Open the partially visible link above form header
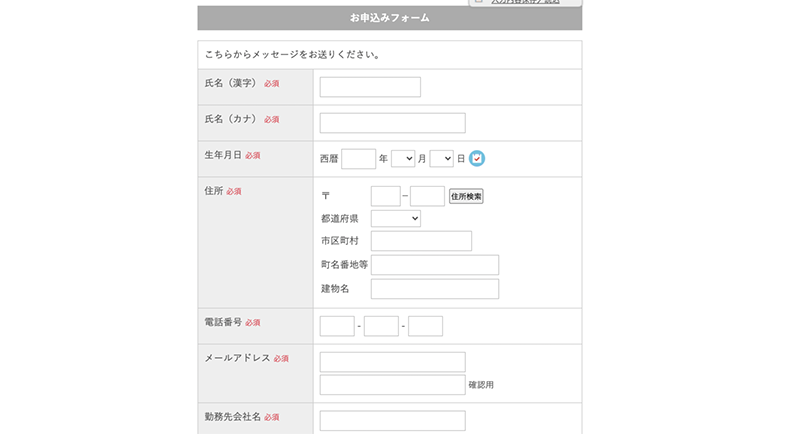The height and width of the screenshot is (434, 800). click(x=524, y=3)
